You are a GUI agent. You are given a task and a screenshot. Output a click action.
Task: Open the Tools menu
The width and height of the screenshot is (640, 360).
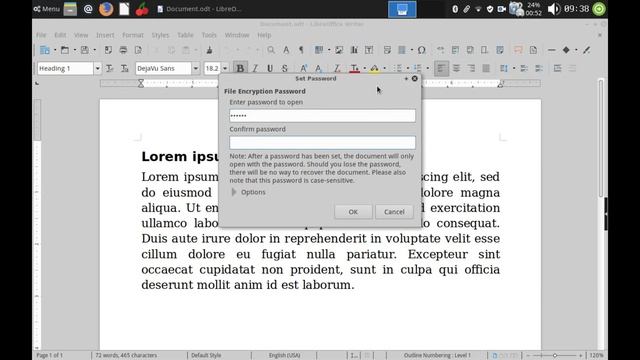tap(209, 35)
